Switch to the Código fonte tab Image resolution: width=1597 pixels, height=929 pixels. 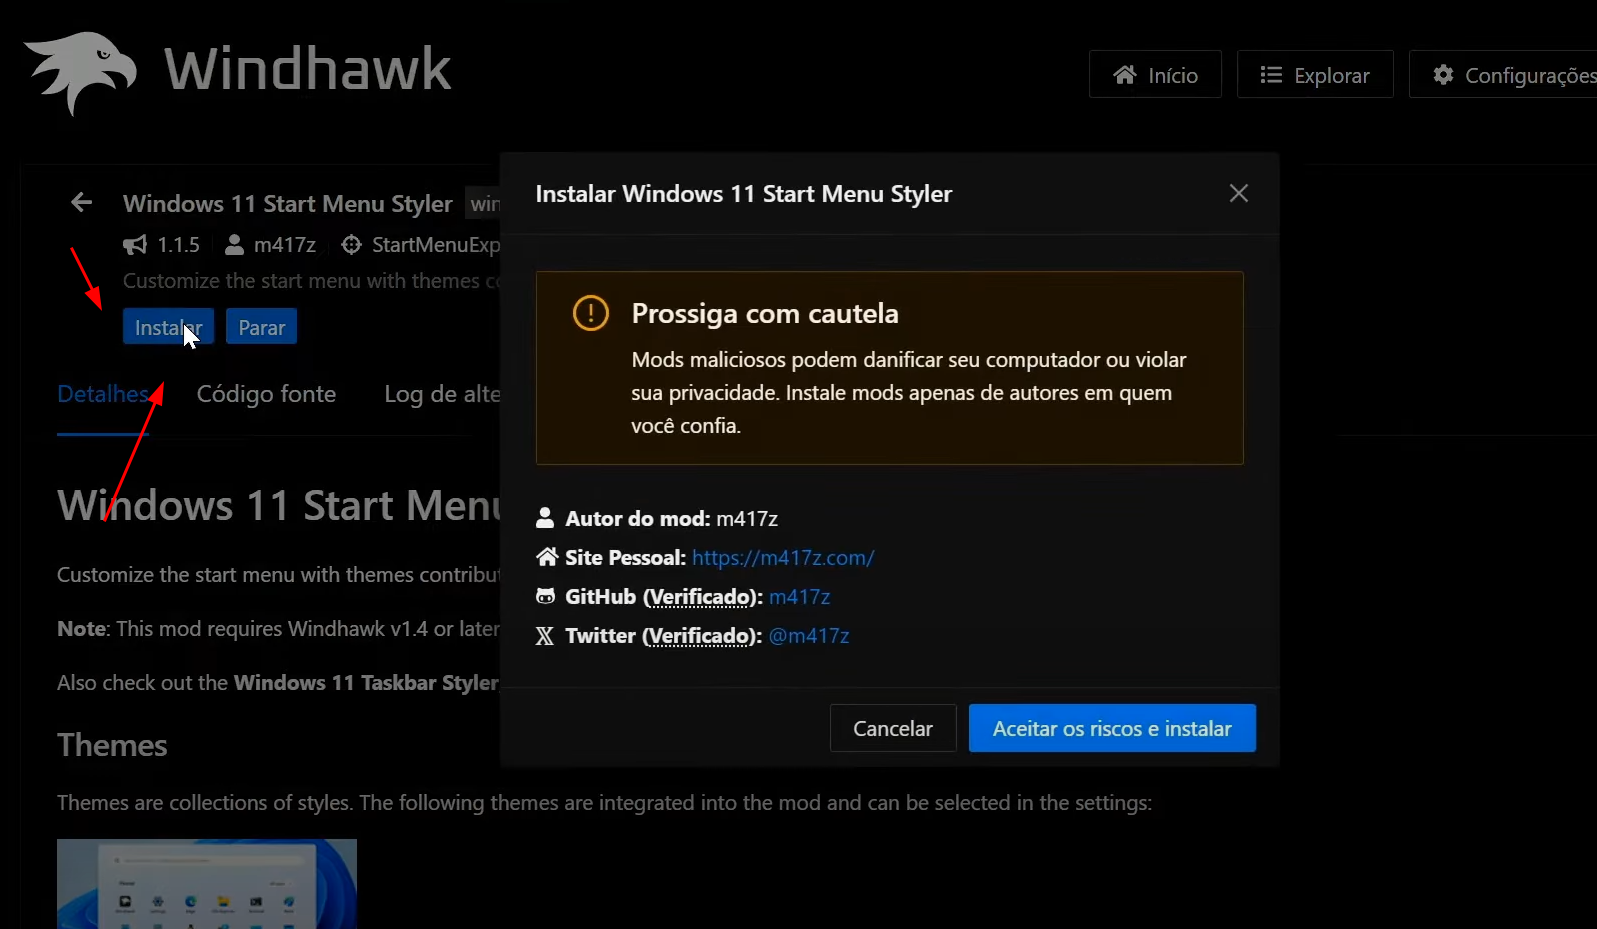(266, 394)
